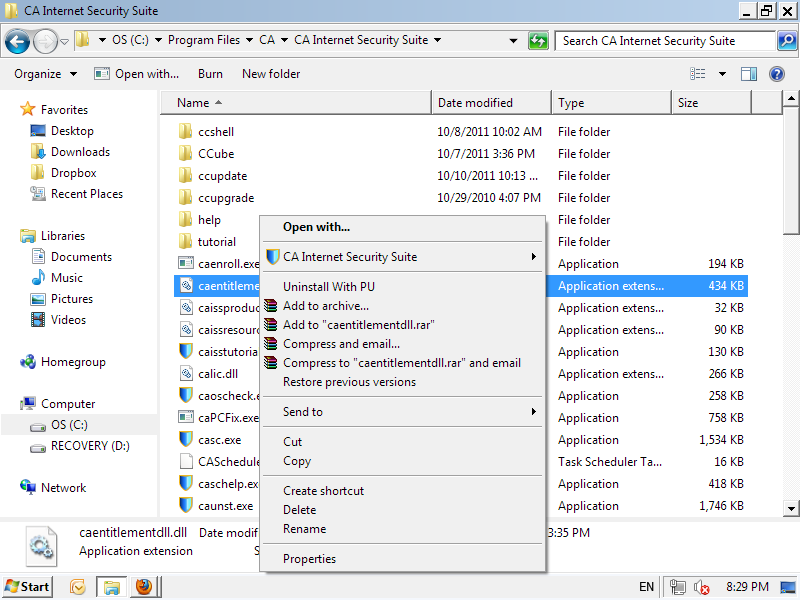The width and height of the screenshot is (800, 600).
Task: Choose Open with... in the context menu
Action: pos(316,227)
